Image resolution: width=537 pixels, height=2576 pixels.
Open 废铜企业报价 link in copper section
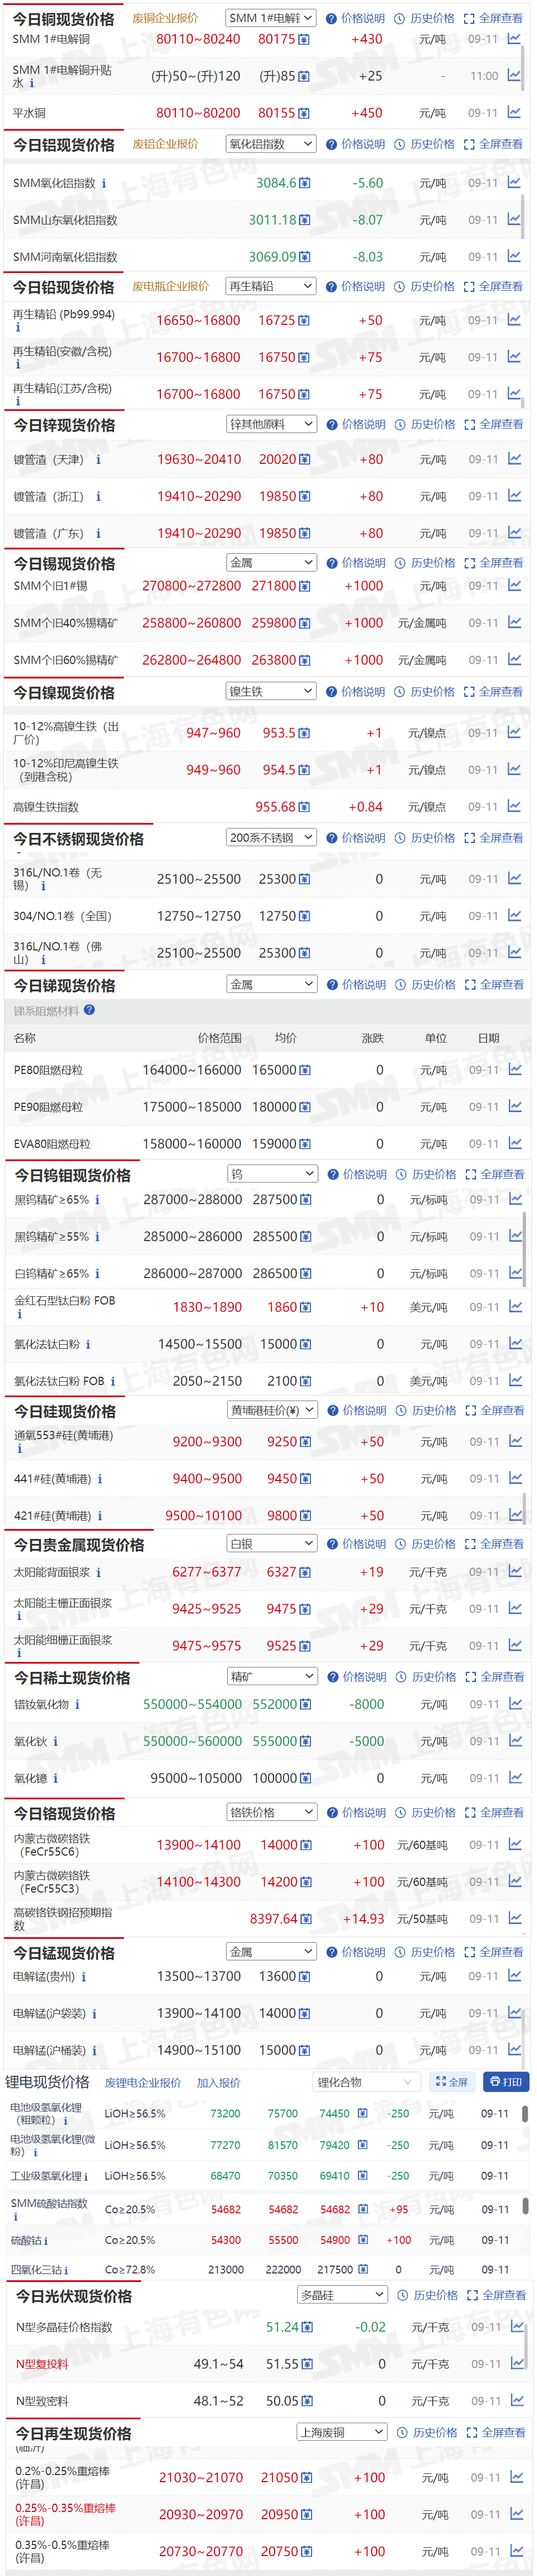165,18
